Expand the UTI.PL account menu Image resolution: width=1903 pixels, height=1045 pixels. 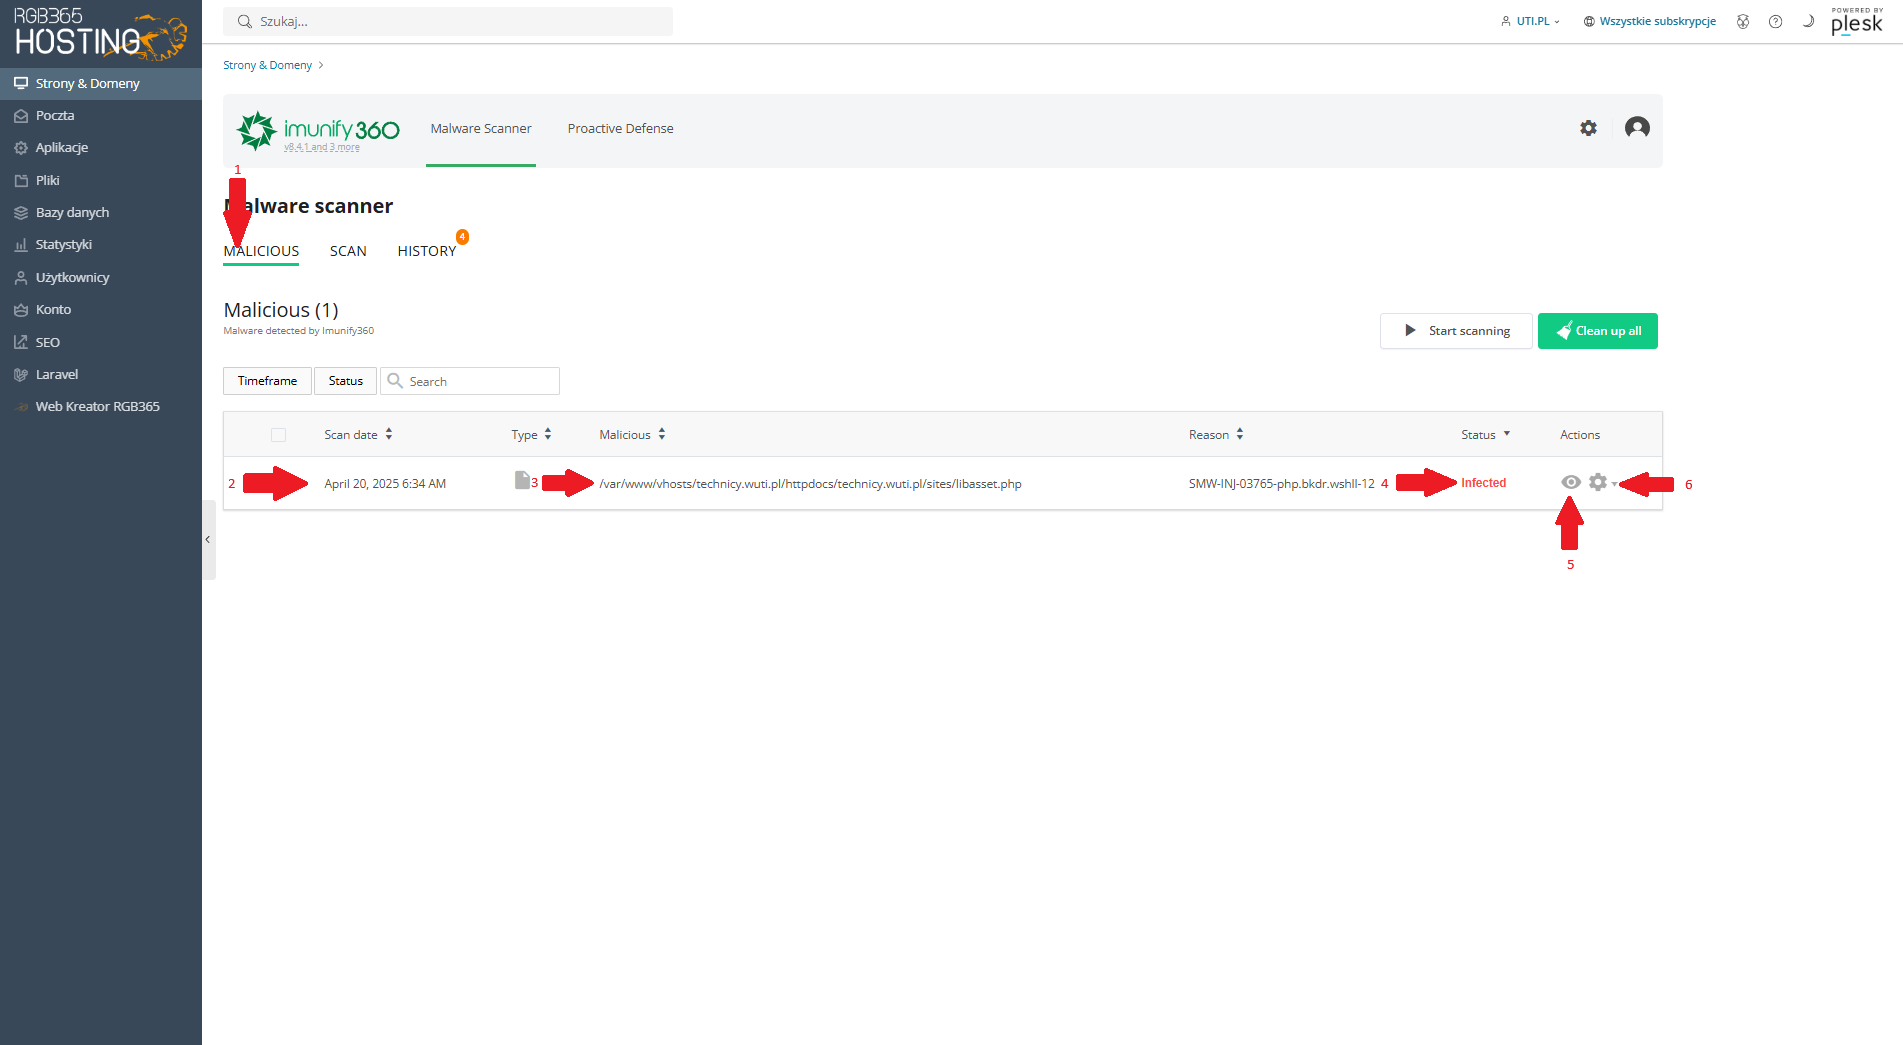tap(1531, 22)
